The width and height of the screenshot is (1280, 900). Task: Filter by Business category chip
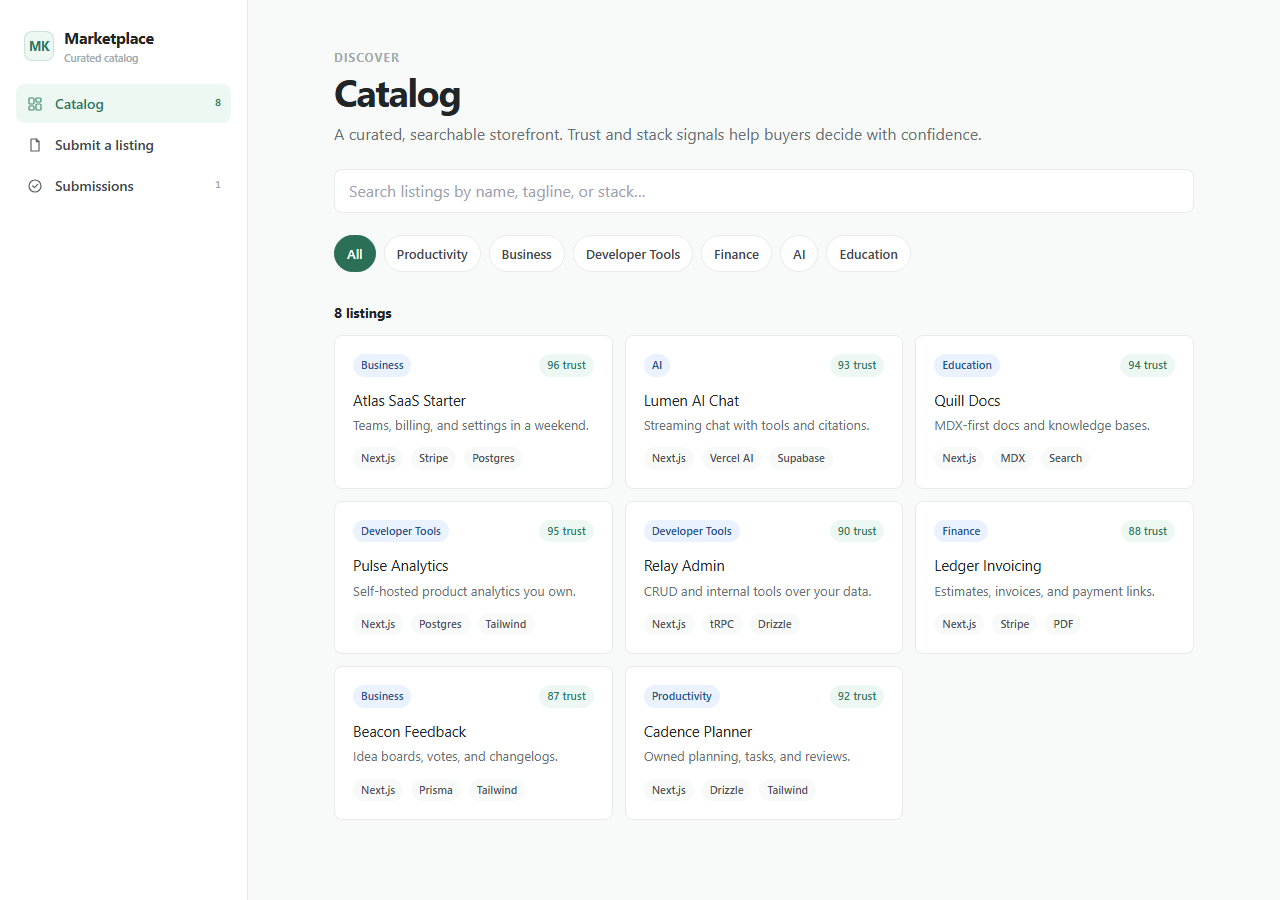coord(527,254)
